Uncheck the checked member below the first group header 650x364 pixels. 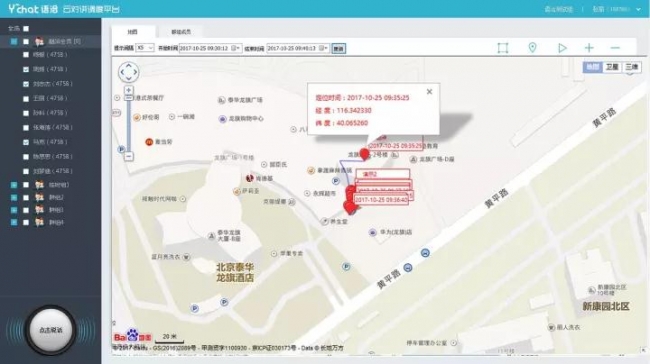(26, 69)
